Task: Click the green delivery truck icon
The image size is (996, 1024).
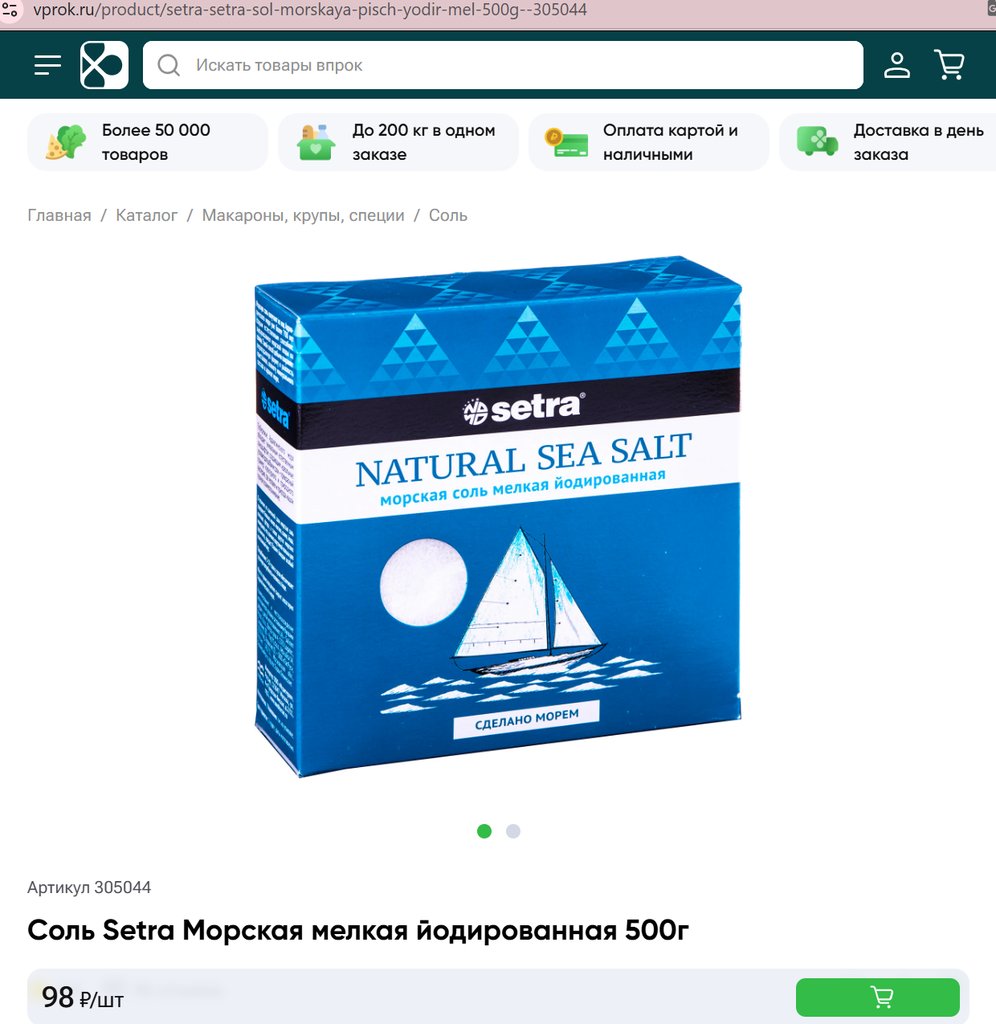Action: (x=817, y=142)
